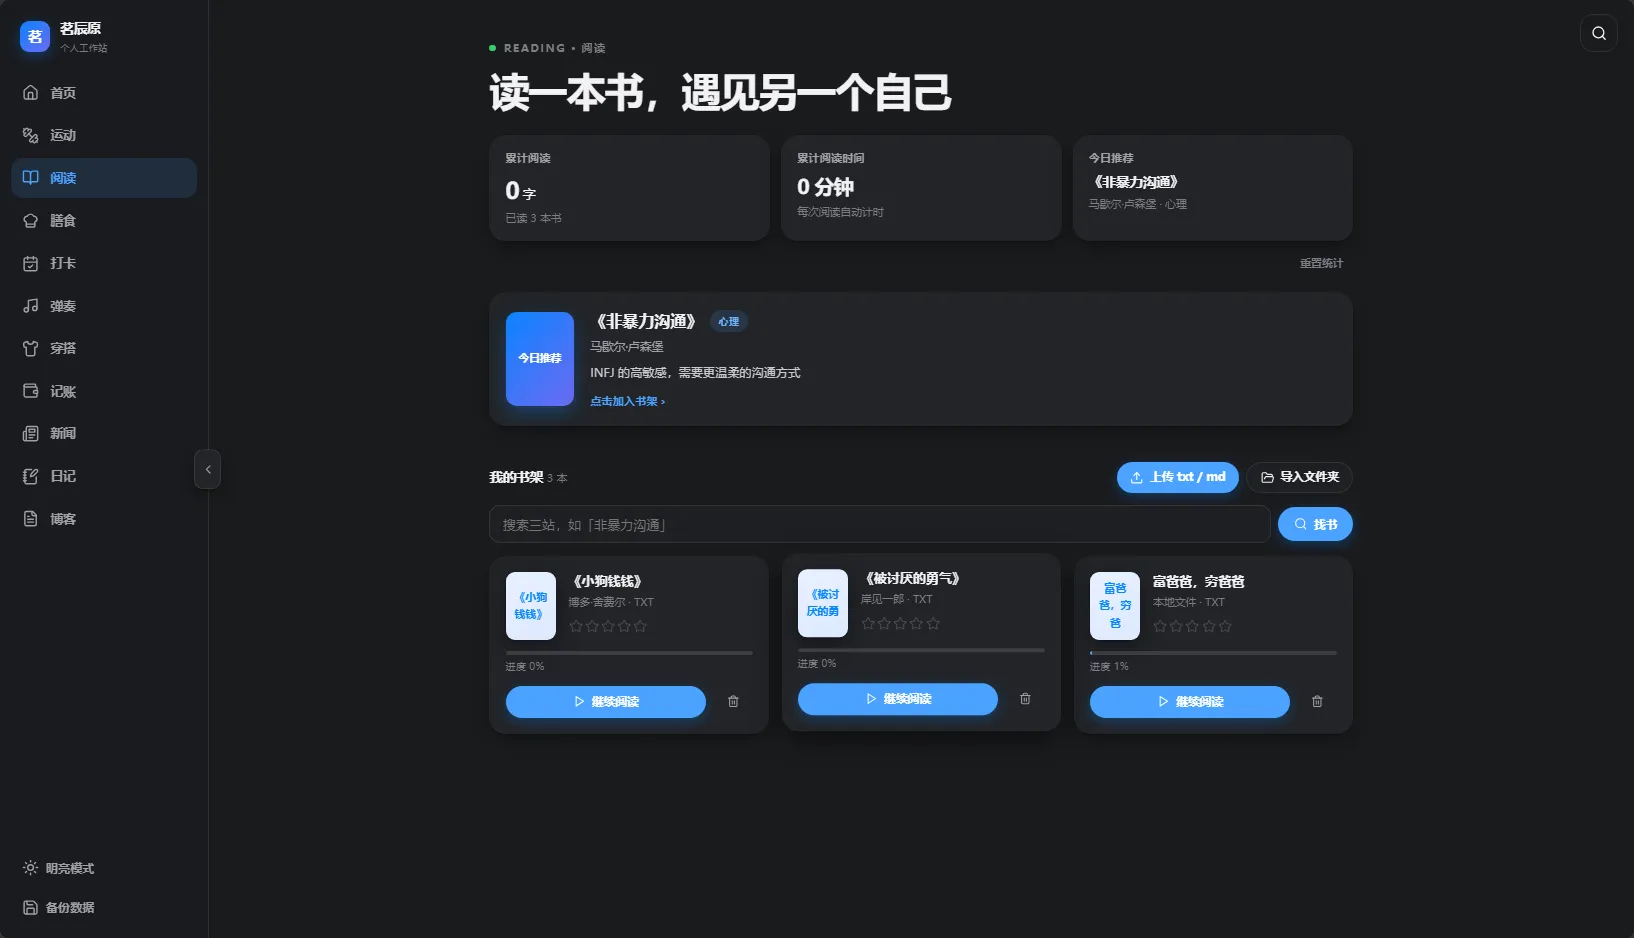This screenshot has width=1634, height=938.
Task: Click the 弹奏 music note icon
Action: [31, 306]
